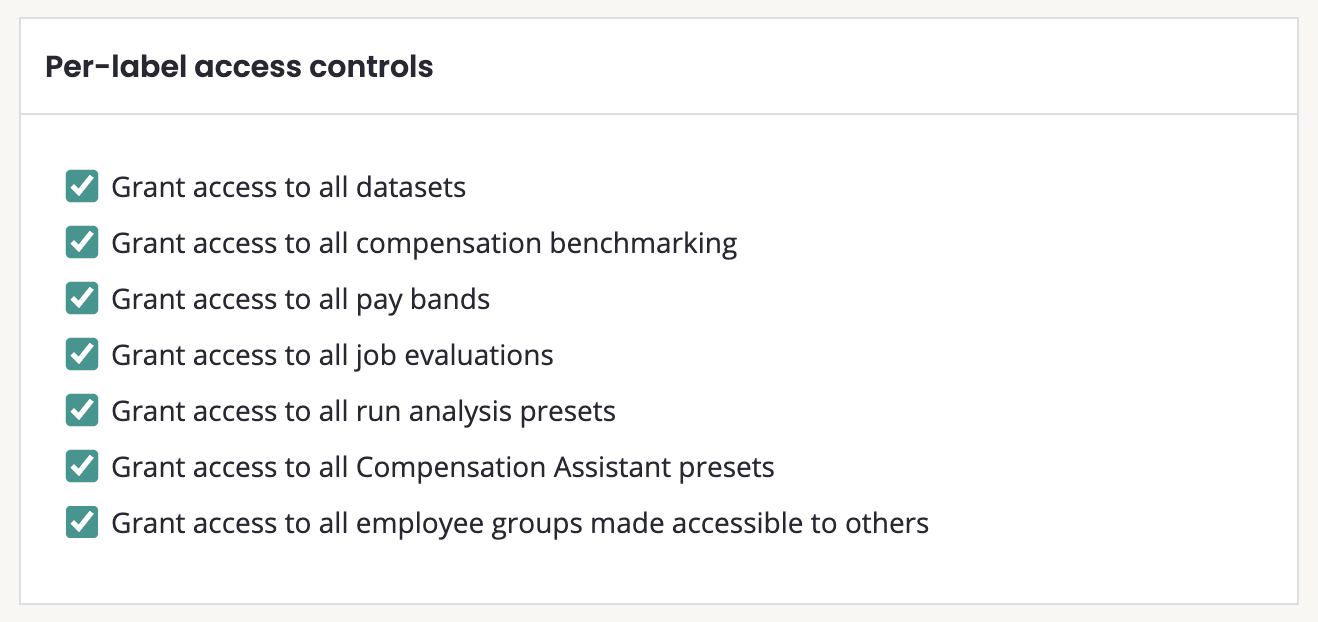Select the 'Grant access to all pay bands' label

[300, 299]
